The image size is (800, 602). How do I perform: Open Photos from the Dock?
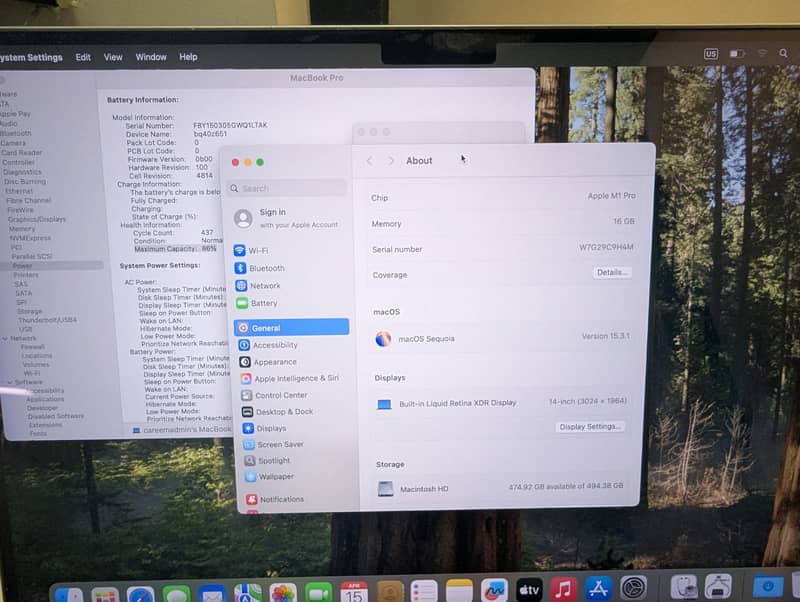pyautogui.click(x=283, y=592)
